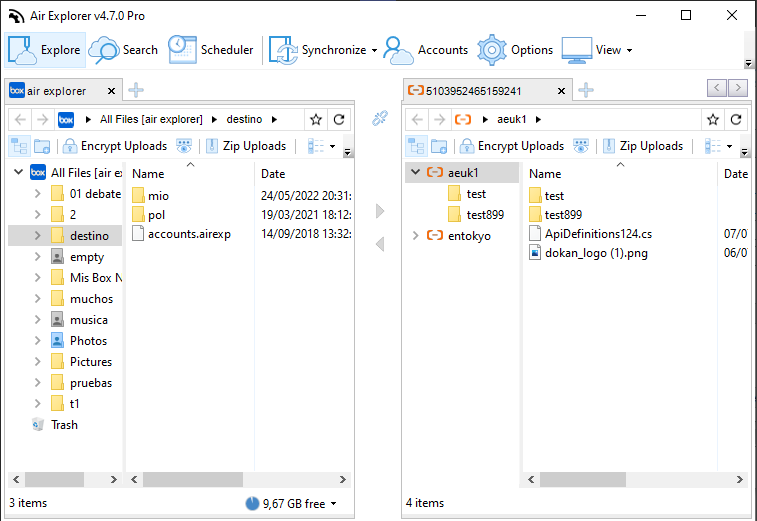Select 'ApiDefinitions124.cs' file
This screenshot has width=757, height=521.
[598, 234]
